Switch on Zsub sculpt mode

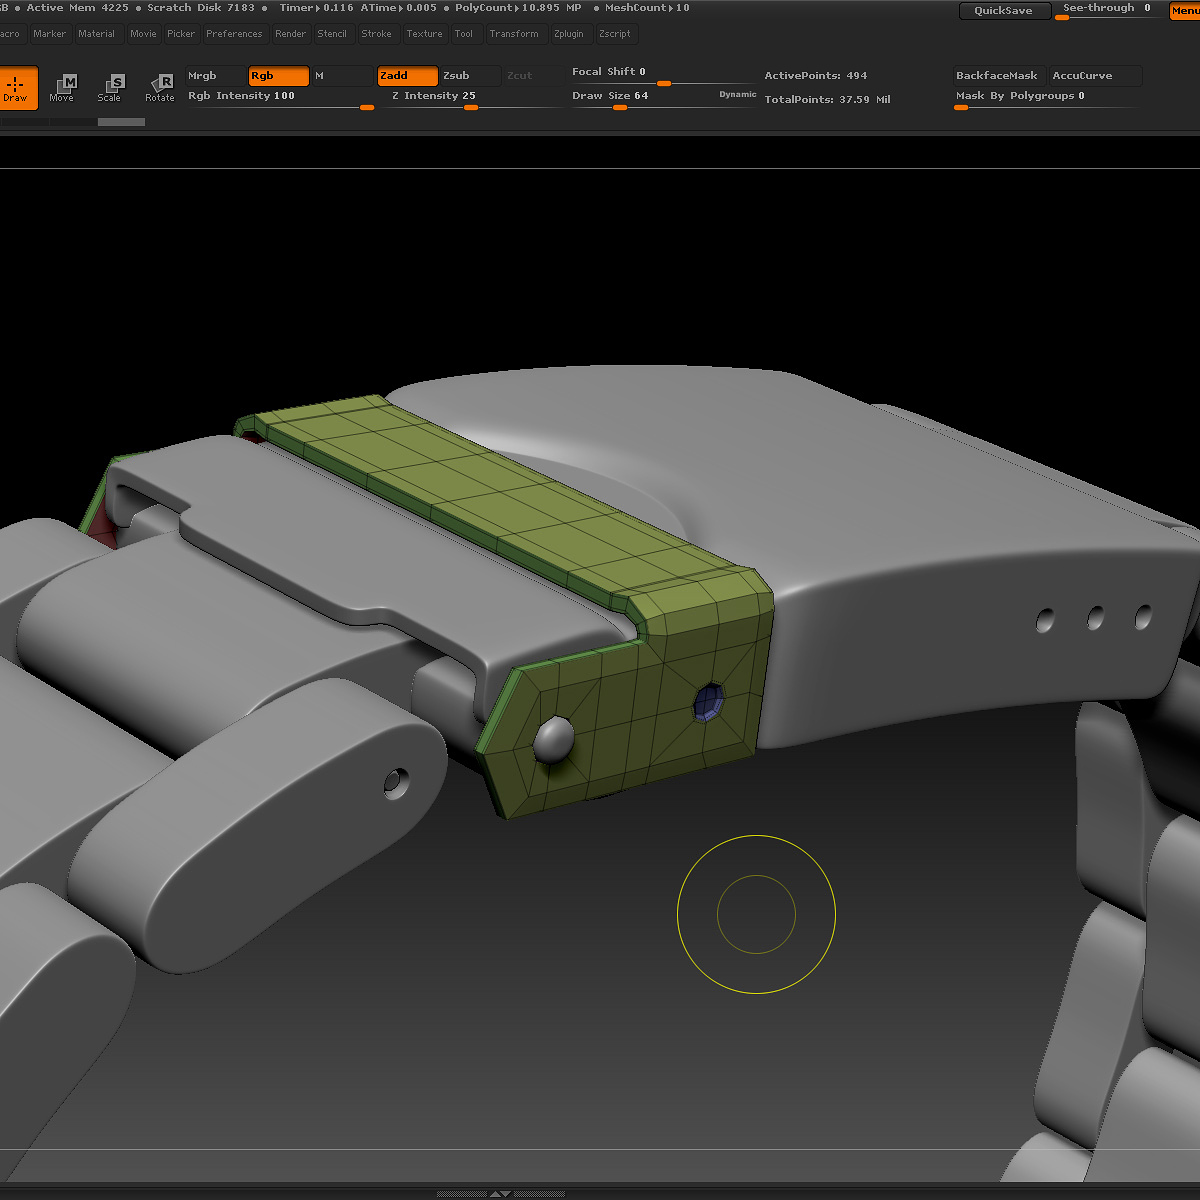click(x=470, y=76)
